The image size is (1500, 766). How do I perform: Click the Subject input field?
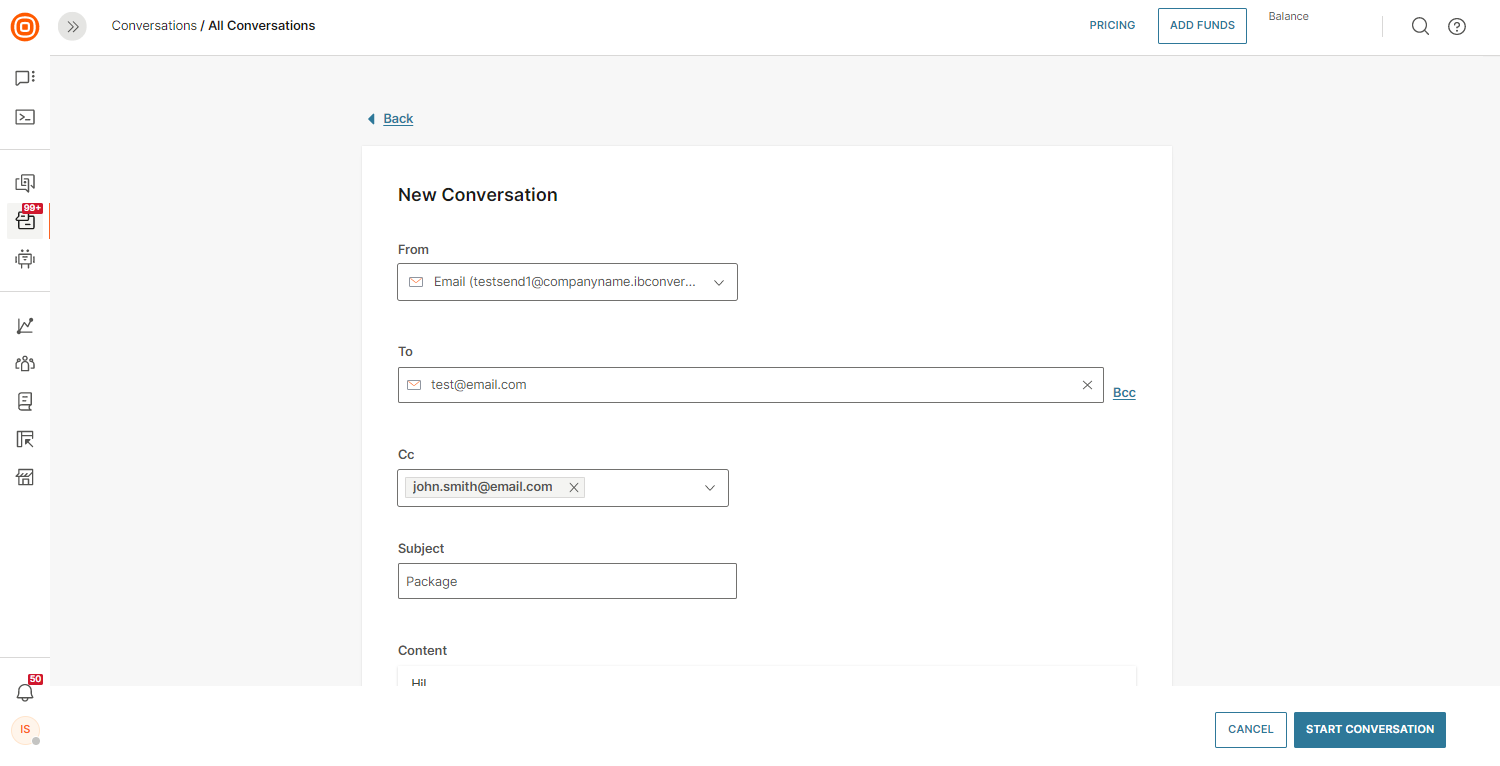pyautogui.click(x=567, y=581)
